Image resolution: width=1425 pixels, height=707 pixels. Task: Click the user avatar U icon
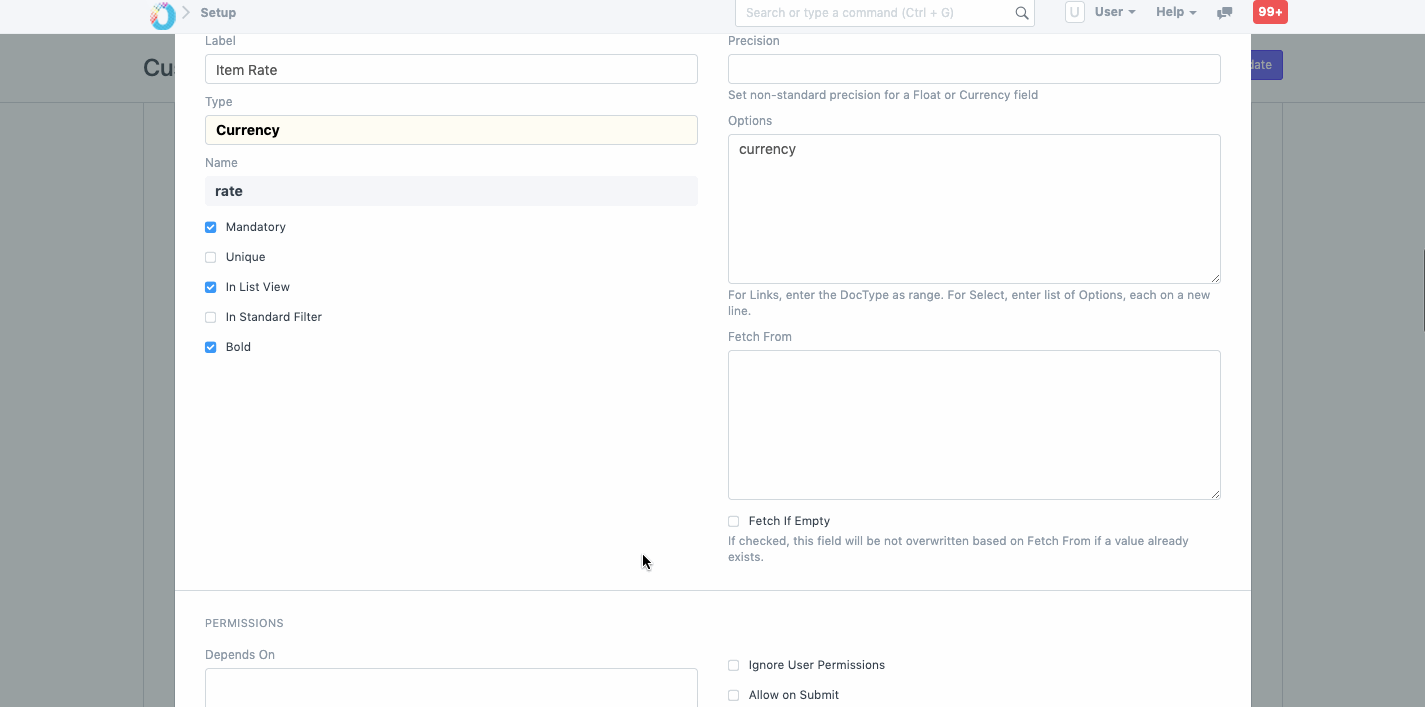tap(1074, 12)
